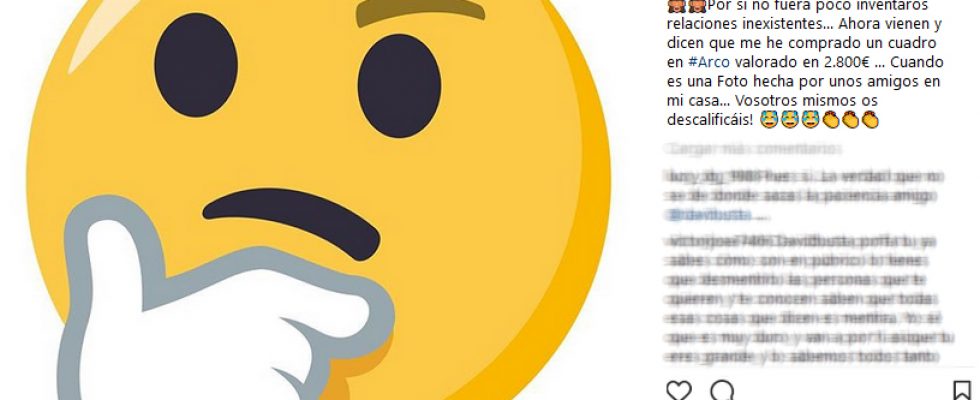Like the post with the heart icon
Screen dimensions: 980x400
pos(679,391)
